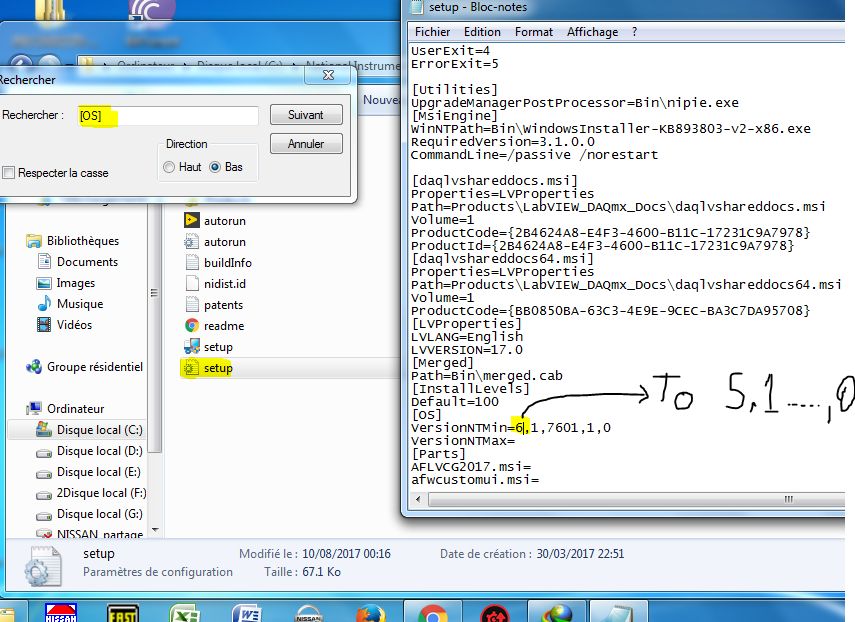The width and height of the screenshot is (855, 622).
Task: Click the Musique note icon
Action: pyautogui.click(x=44, y=304)
